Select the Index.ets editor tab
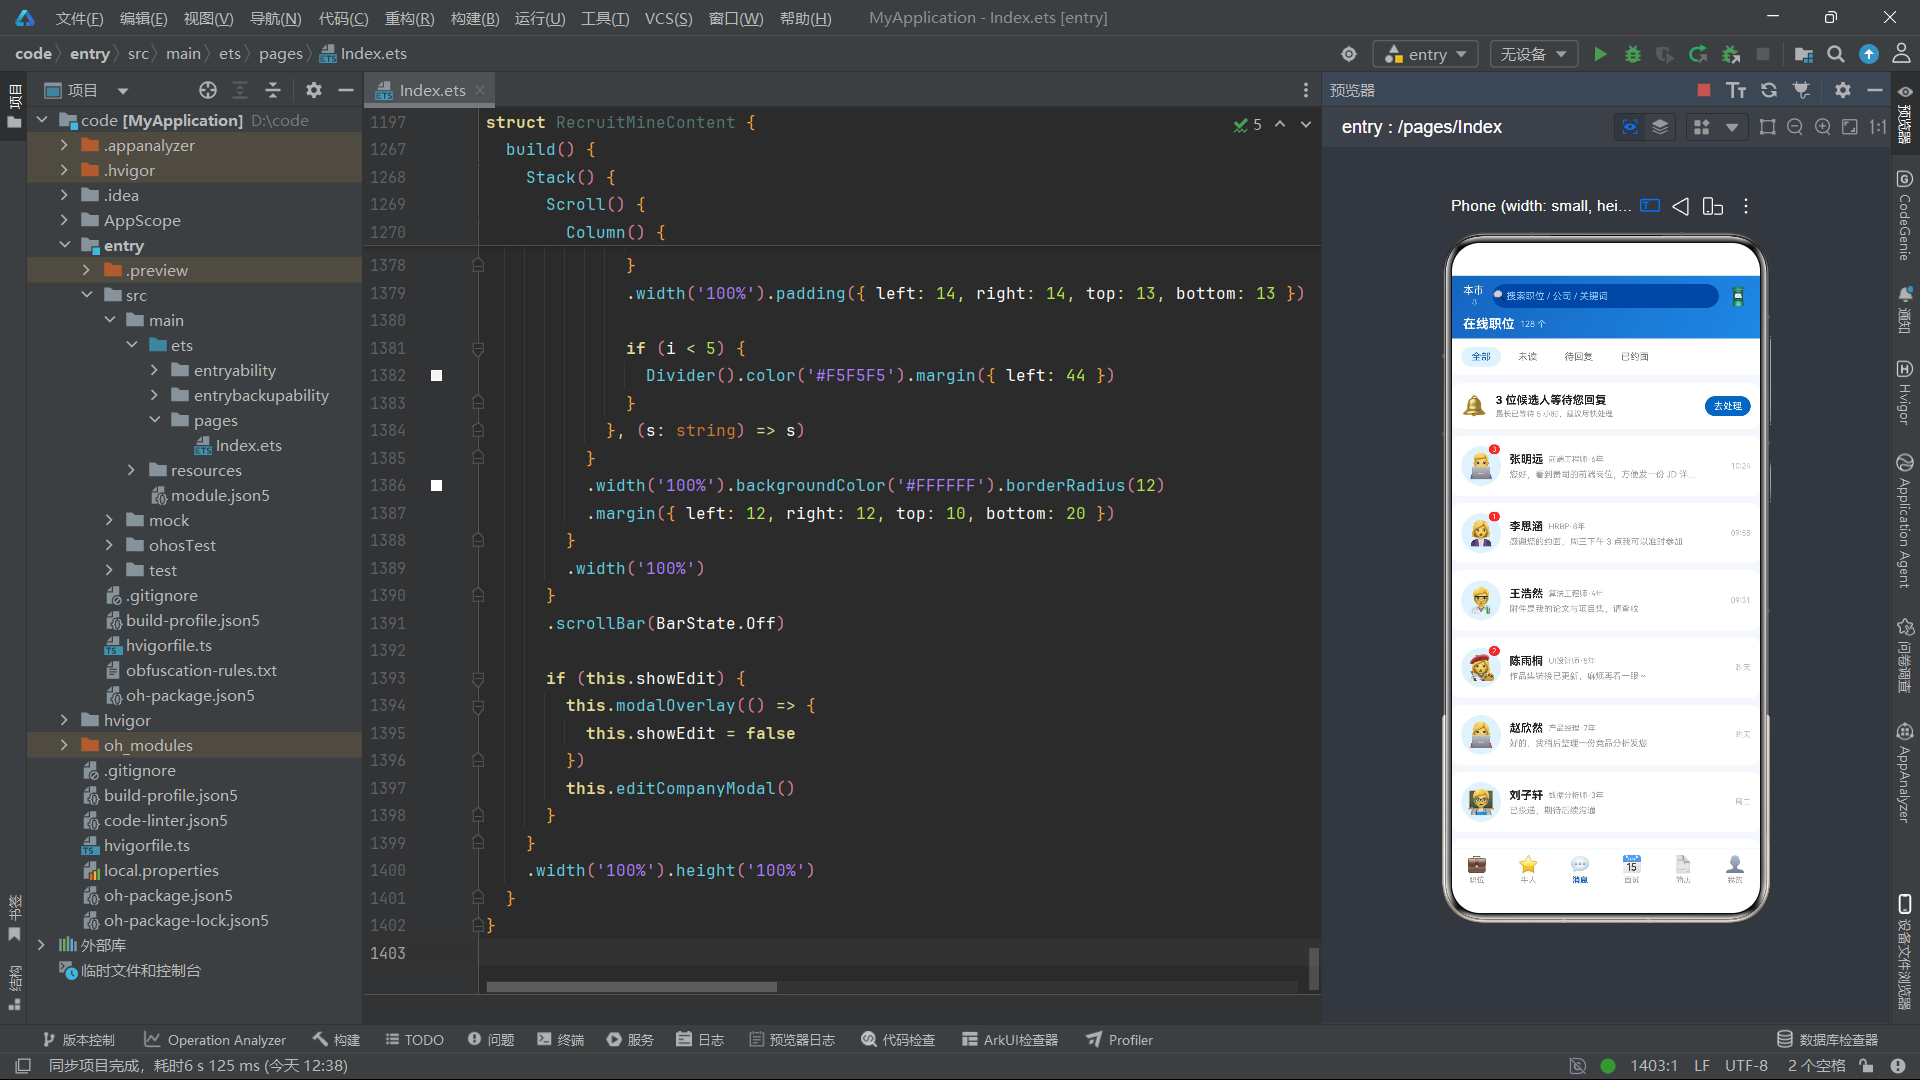The width and height of the screenshot is (1920, 1080). [x=431, y=90]
